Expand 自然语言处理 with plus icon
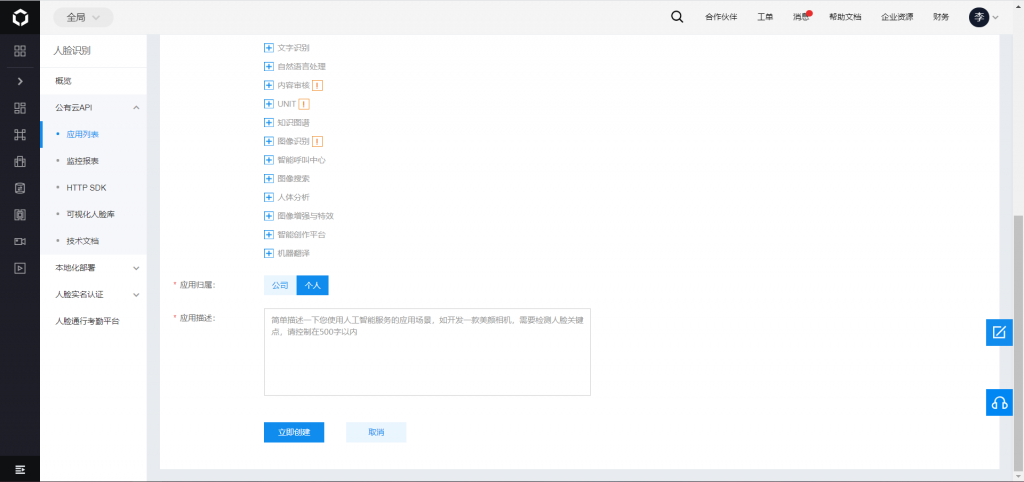Screen dimensions: 1024x482 (x=268, y=67)
